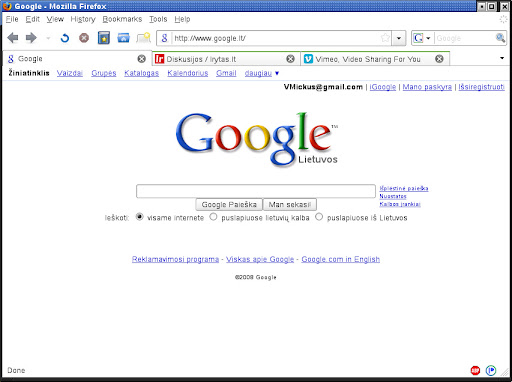Click the Google Lietuvos logo
The width and height of the screenshot is (512, 382).
(x=257, y=139)
